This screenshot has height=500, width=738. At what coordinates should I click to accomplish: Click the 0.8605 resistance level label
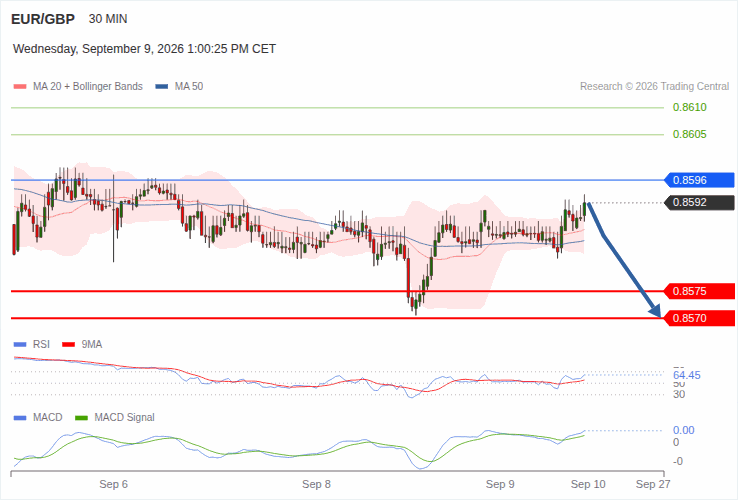point(690,134)
